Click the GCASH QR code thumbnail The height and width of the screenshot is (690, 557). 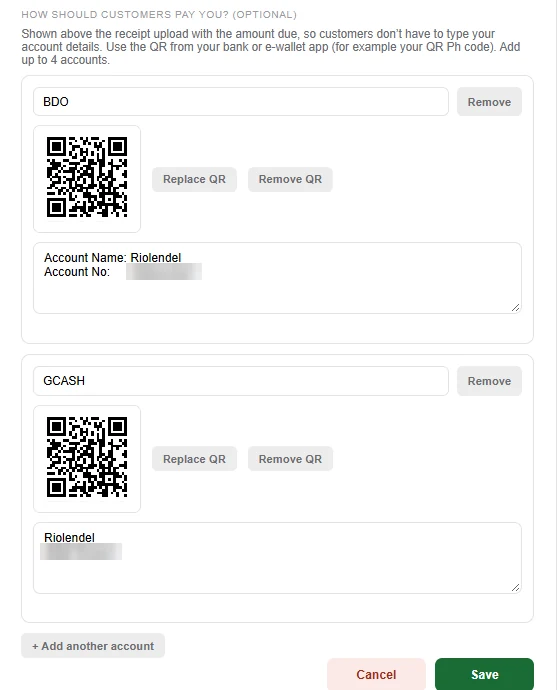87,459
